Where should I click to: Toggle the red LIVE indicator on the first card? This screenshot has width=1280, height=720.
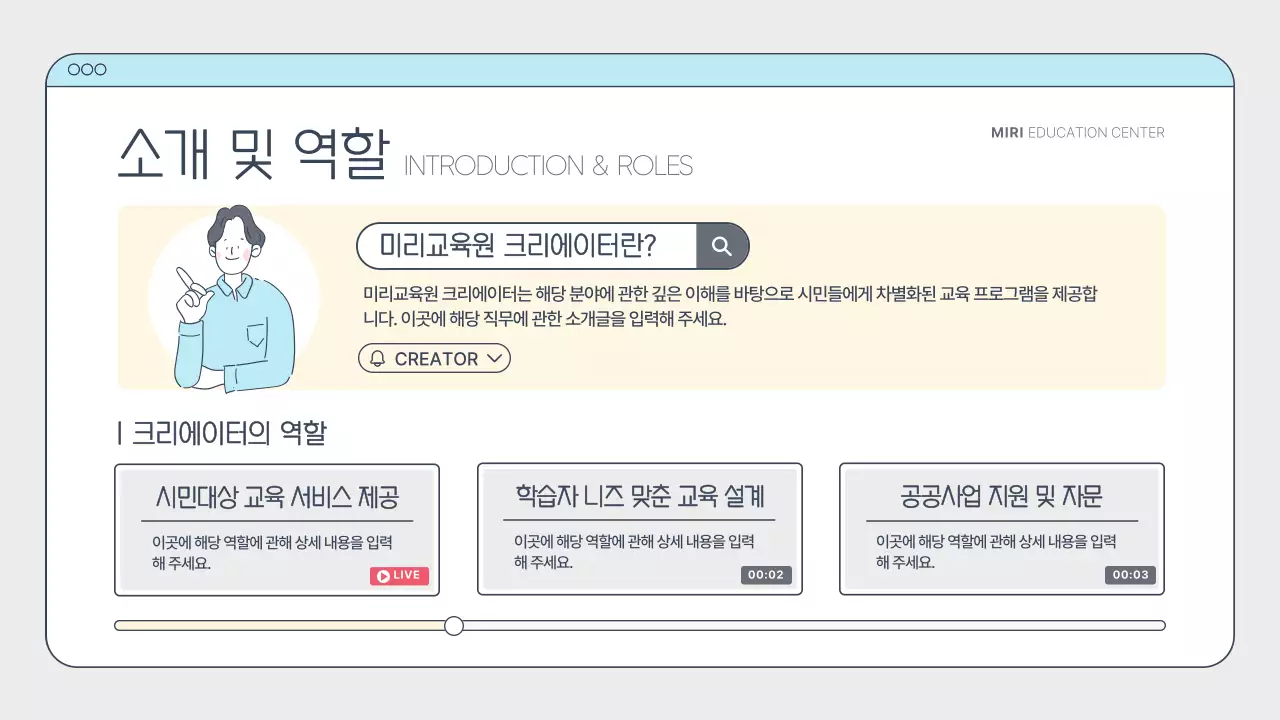click(399, 575)
